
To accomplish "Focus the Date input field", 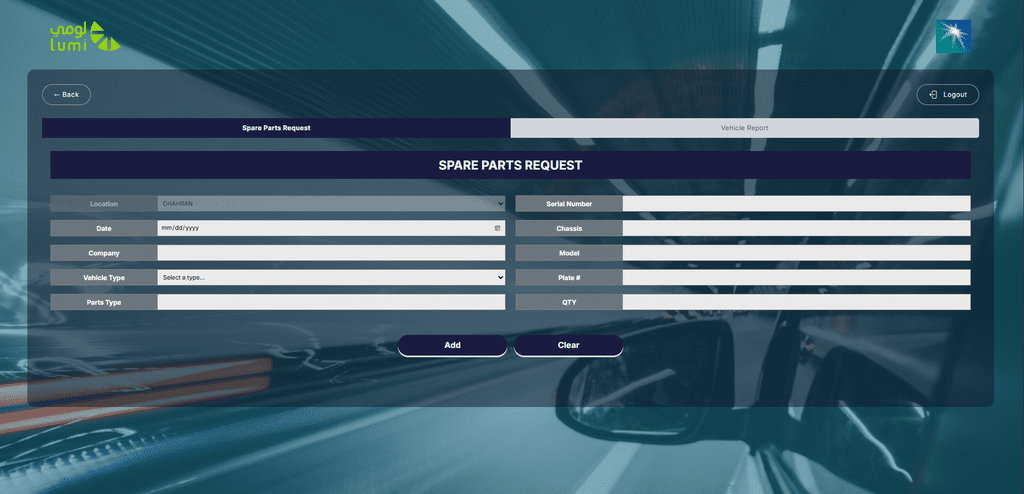I will (331, 228).
